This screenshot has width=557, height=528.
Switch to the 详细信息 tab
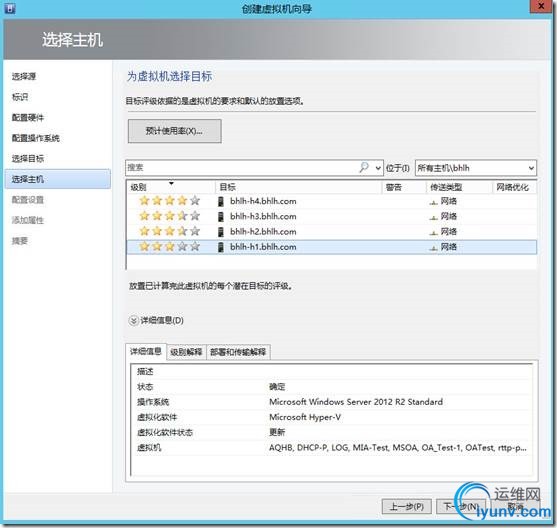(x=146, y=352)
